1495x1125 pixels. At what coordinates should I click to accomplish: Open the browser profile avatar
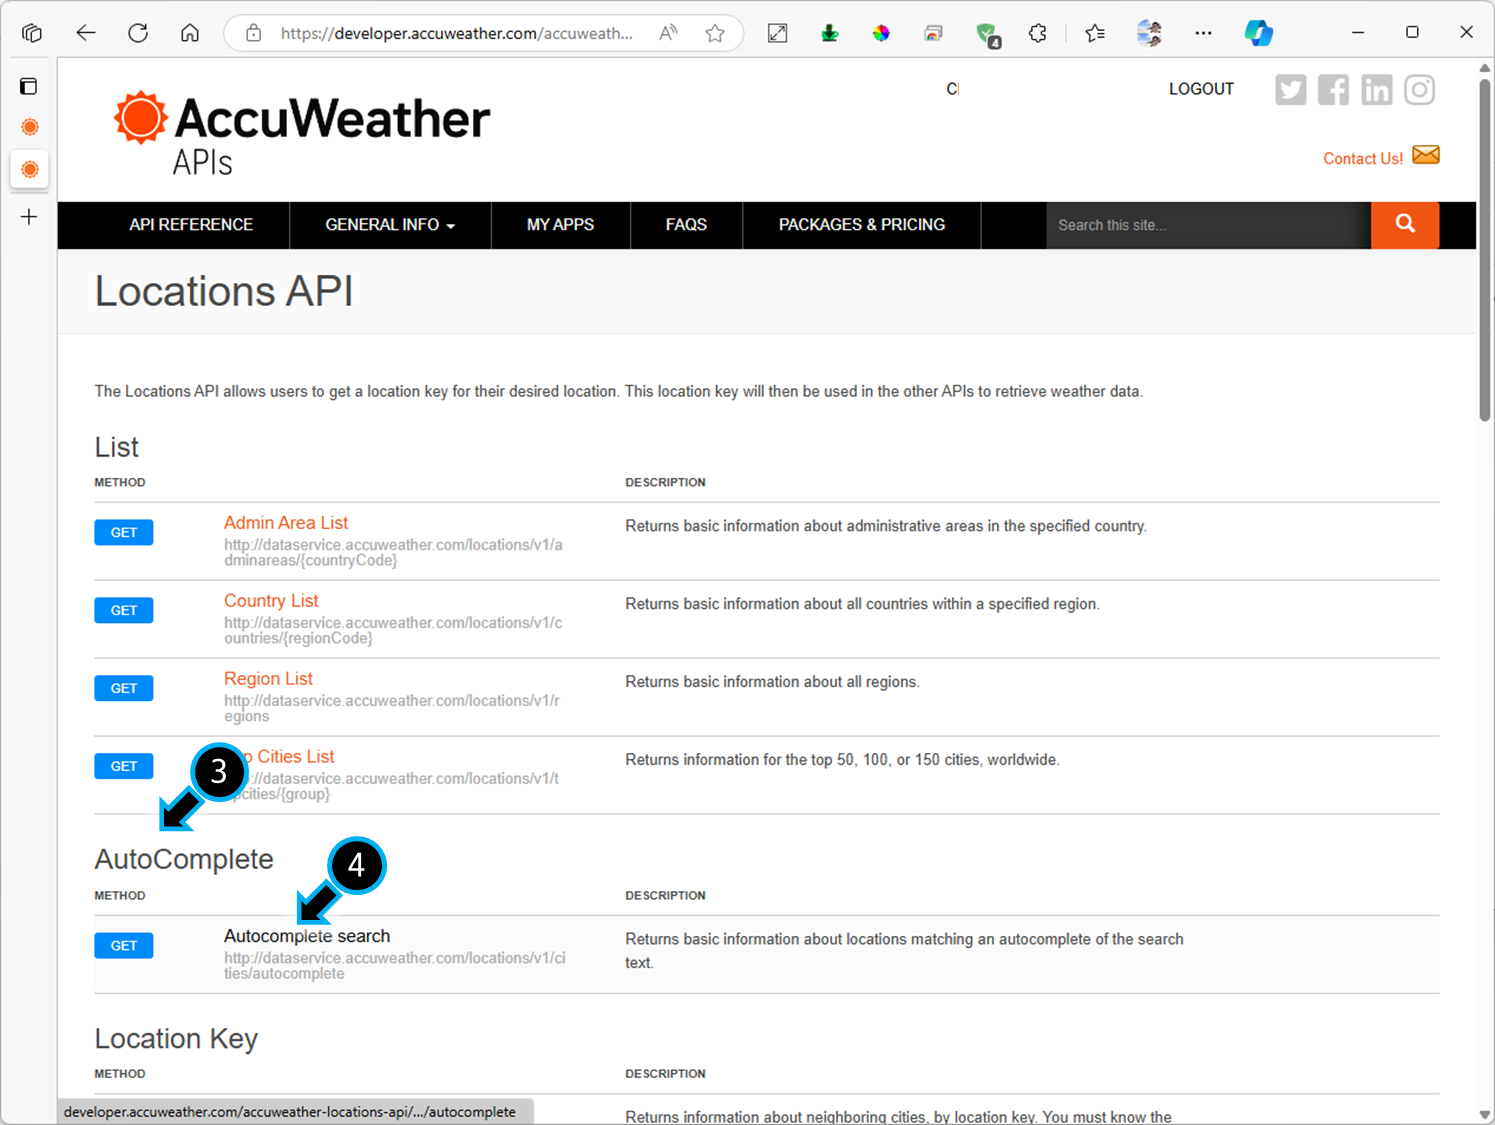point(1149,33)
